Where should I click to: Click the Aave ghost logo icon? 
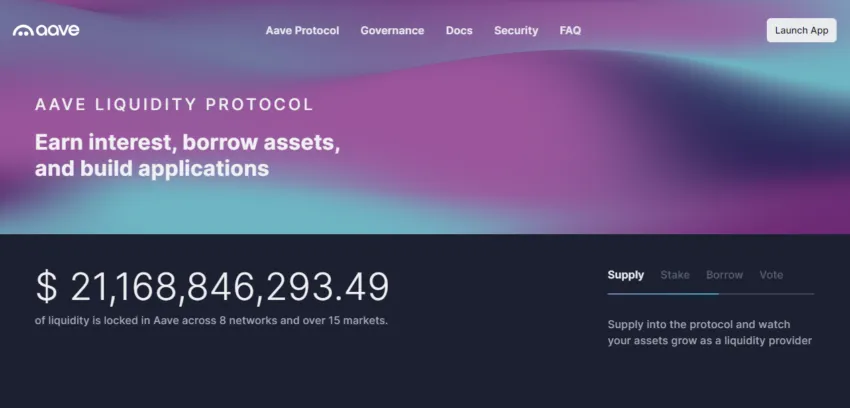coord(22,31)
